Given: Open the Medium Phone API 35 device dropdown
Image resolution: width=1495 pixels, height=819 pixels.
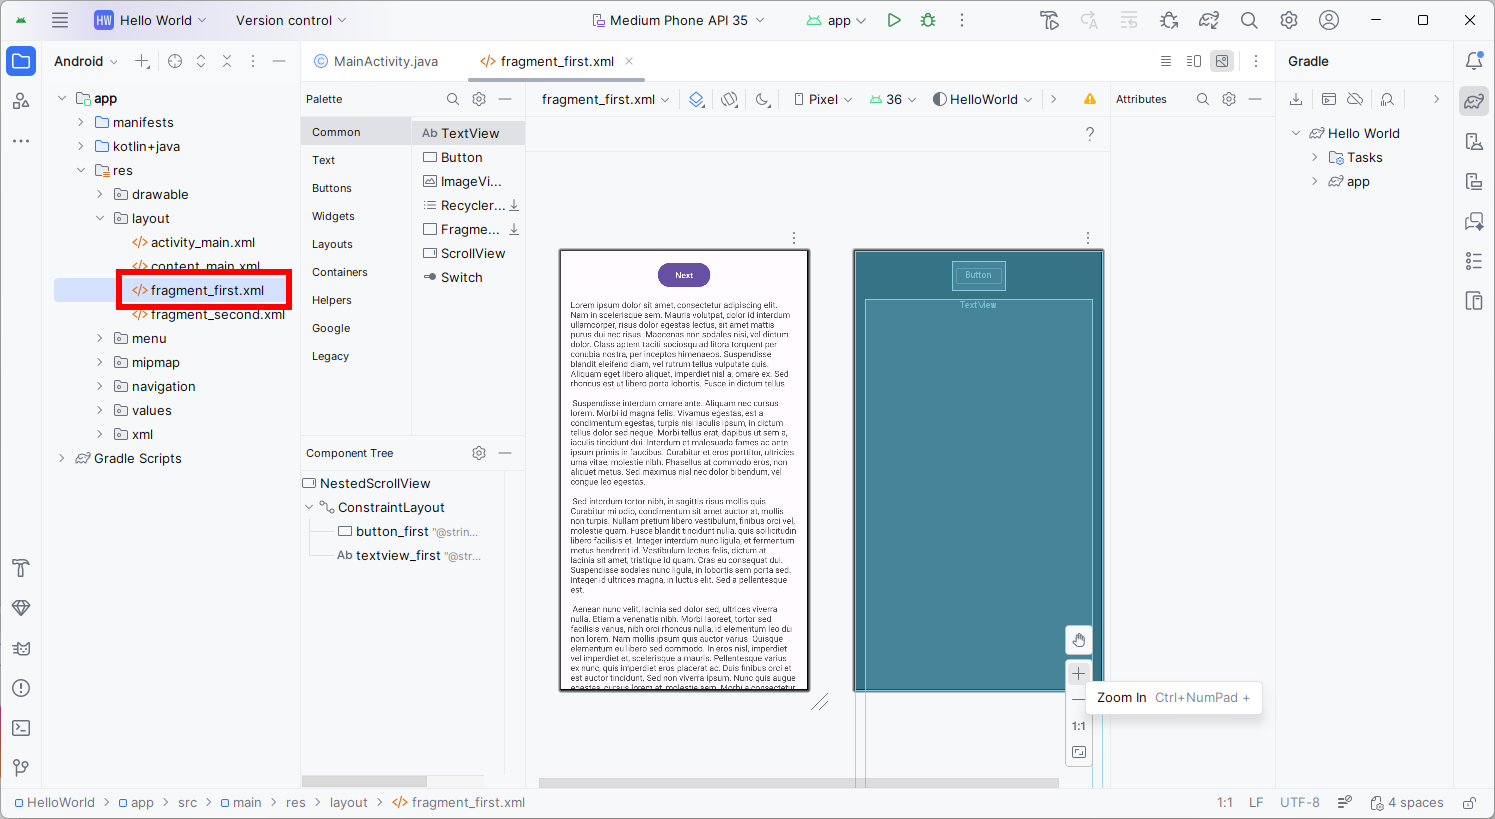Looking at the screenshot, I should pyautogui.click(x=678, y=20).
